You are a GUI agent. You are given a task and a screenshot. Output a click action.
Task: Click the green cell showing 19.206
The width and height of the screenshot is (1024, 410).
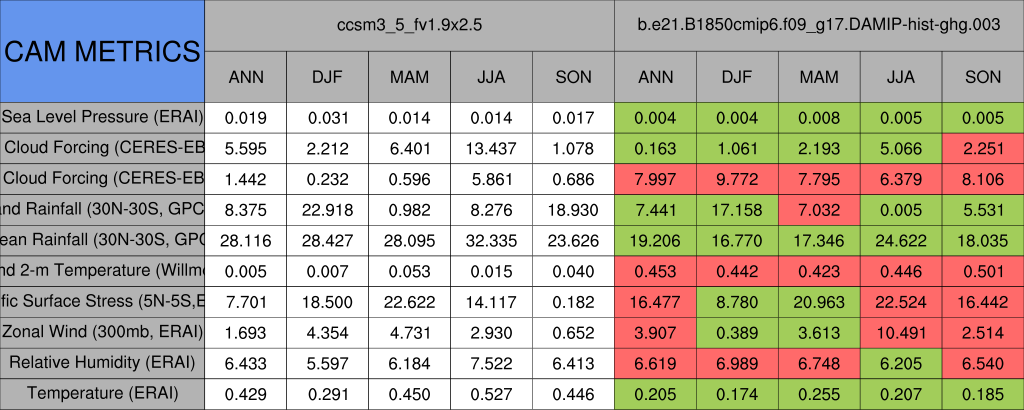pyautogui.click(x=656, y=240)
